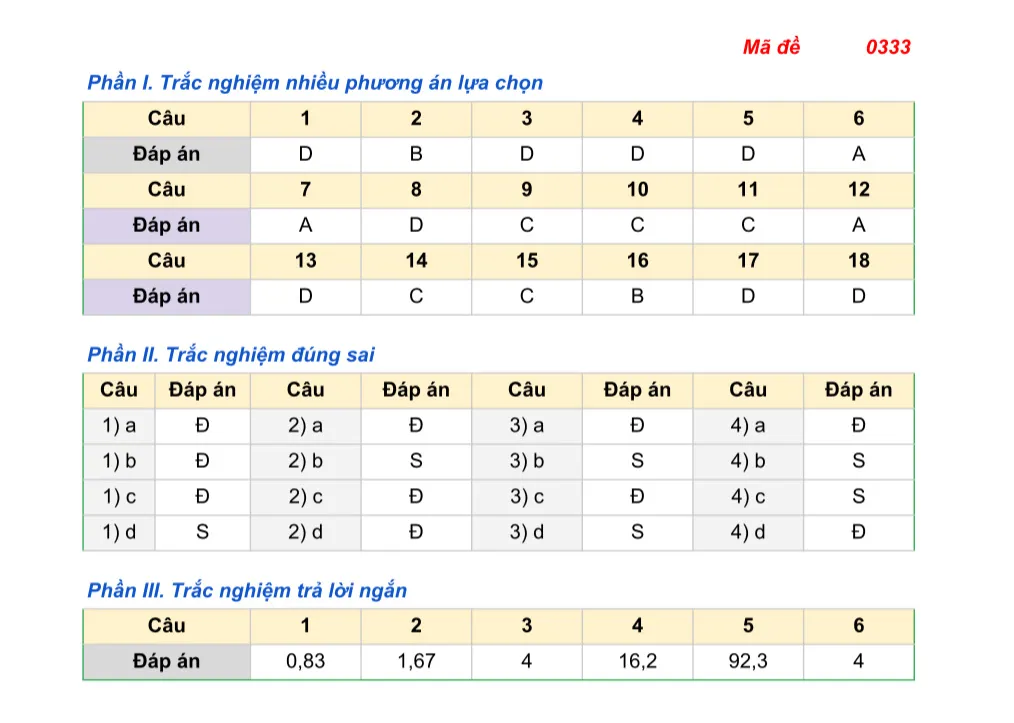Click the short answer 16,2

[x=637, y=661]
